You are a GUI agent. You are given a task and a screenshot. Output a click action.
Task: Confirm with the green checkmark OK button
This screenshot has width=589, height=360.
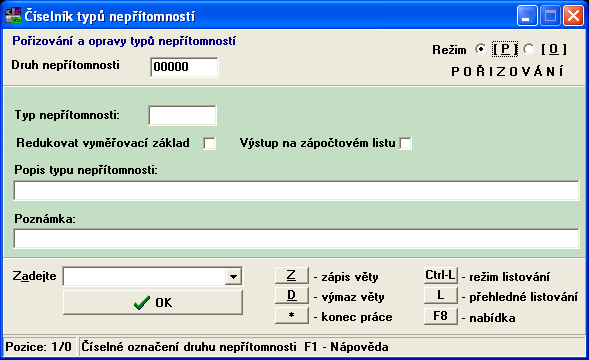click(153, 302)
